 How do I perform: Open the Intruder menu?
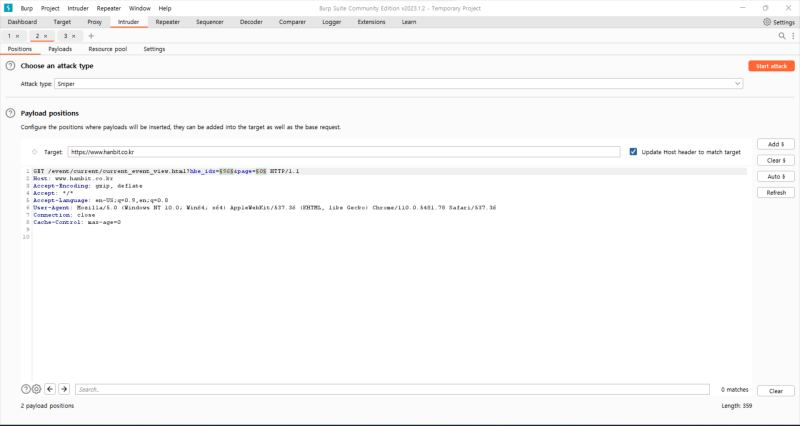coord(78,8)
